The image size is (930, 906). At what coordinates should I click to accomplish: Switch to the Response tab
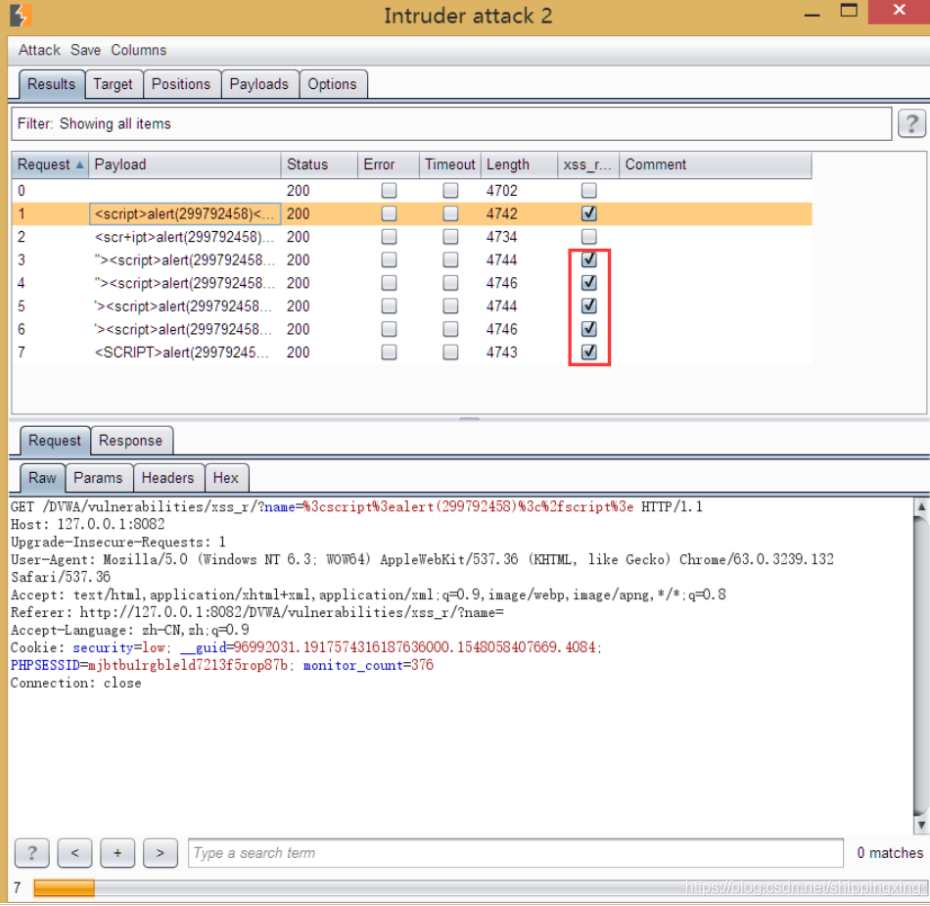[130, 441]
